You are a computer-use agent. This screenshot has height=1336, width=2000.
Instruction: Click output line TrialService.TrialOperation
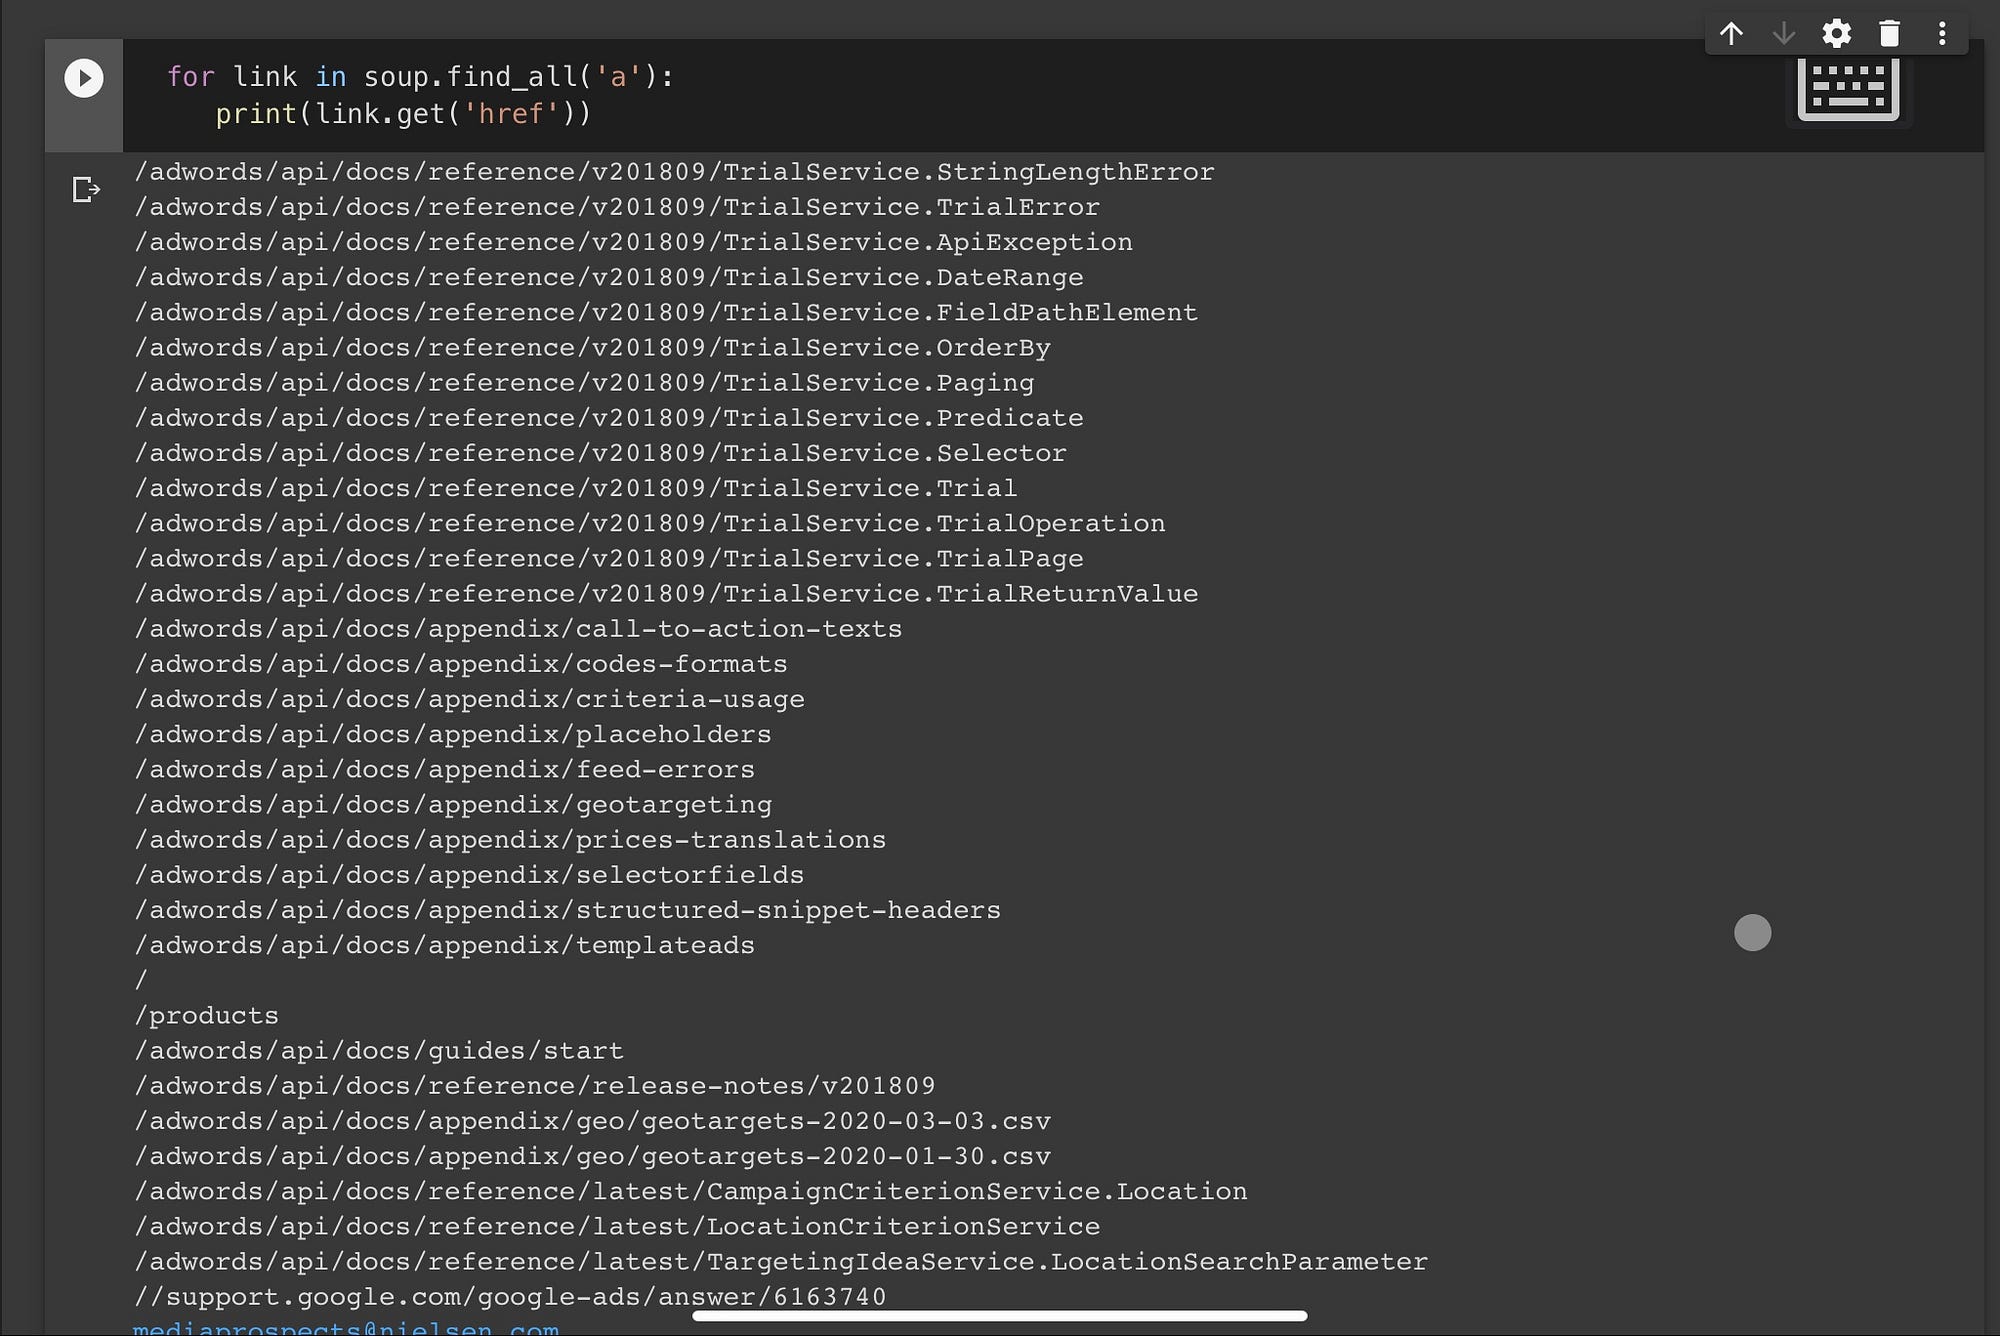pos(650,523)
